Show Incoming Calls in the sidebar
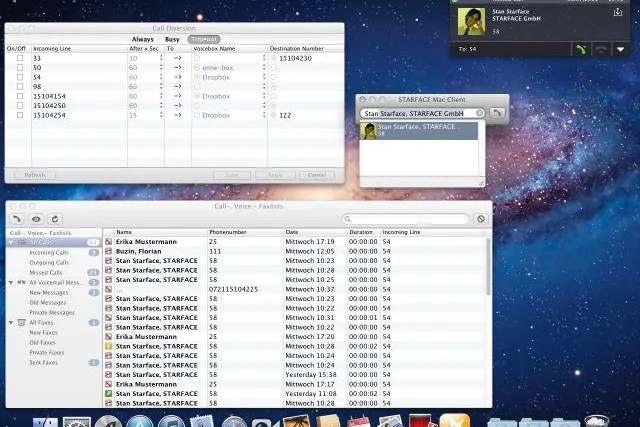The image size is (640, 427). (x=49, y=253)
